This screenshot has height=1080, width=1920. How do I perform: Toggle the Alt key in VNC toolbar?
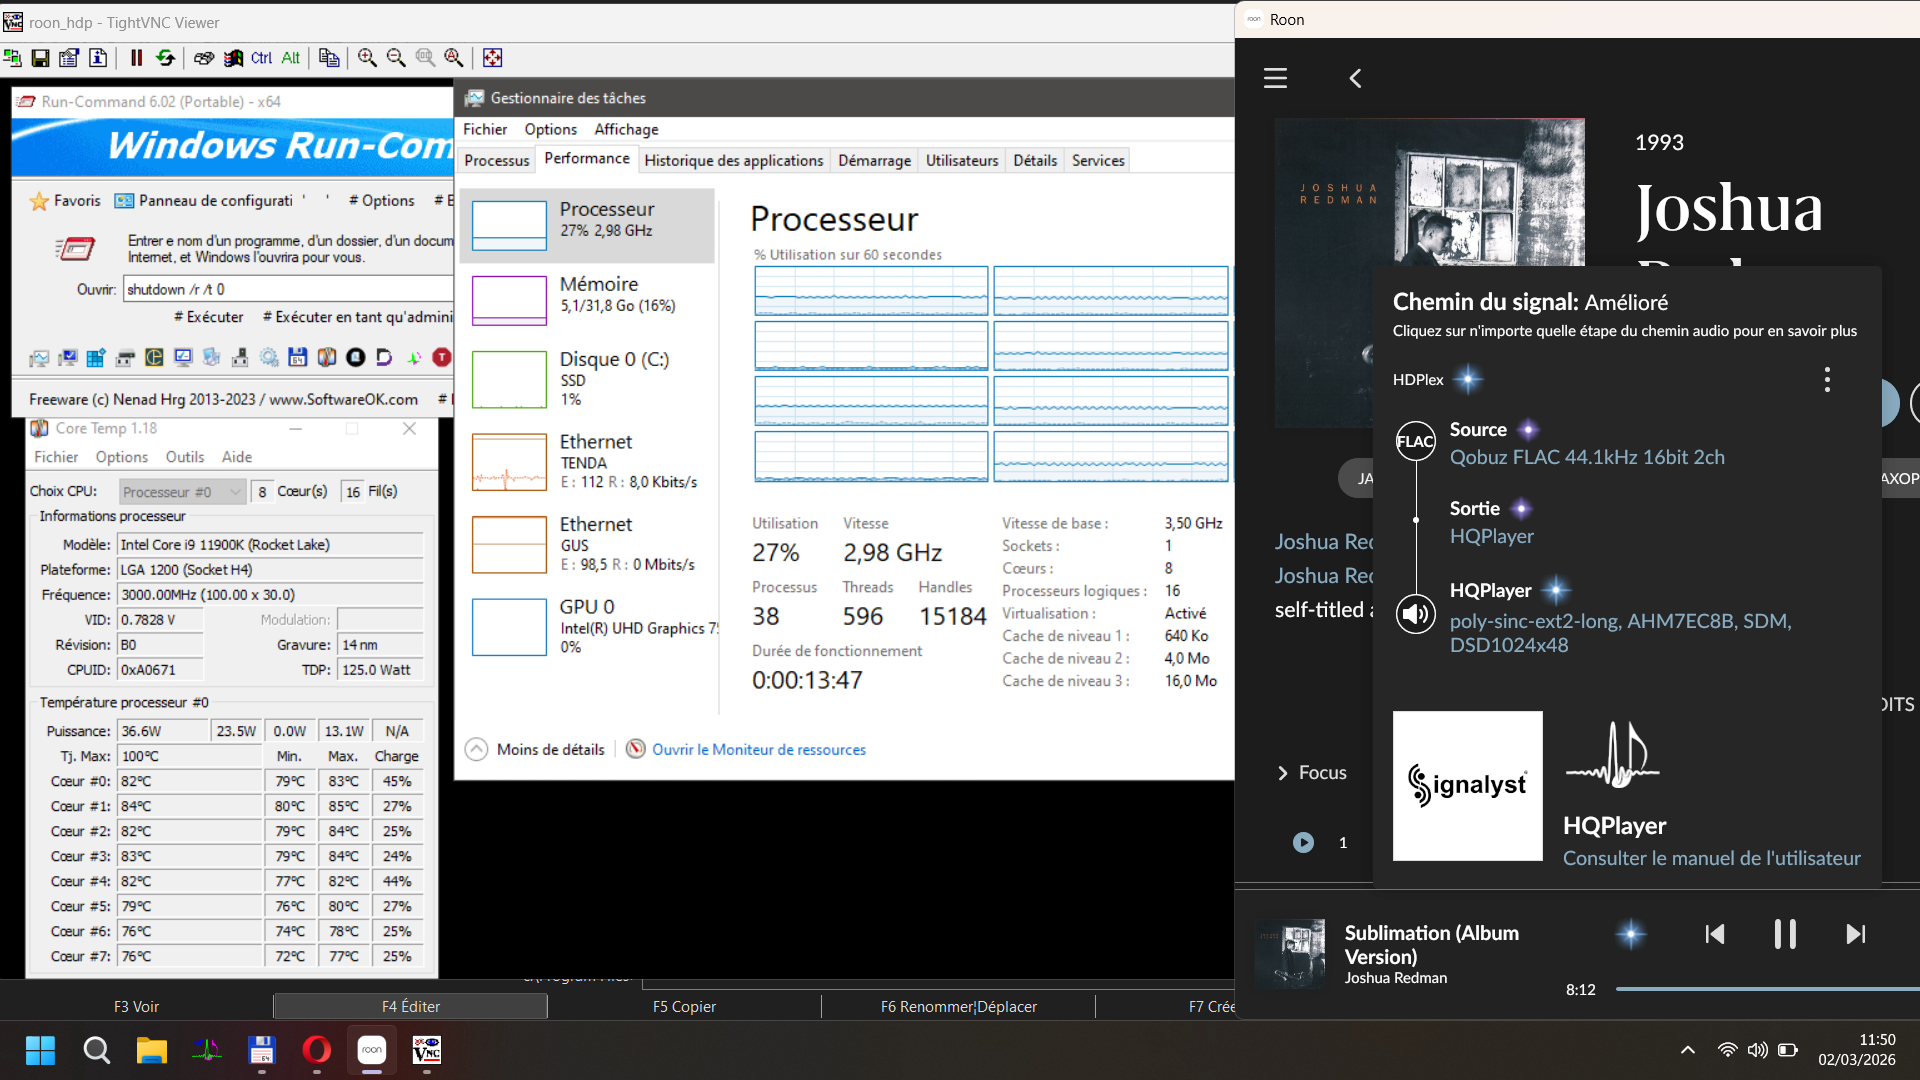pyautogui.click(x=290, y=58)
